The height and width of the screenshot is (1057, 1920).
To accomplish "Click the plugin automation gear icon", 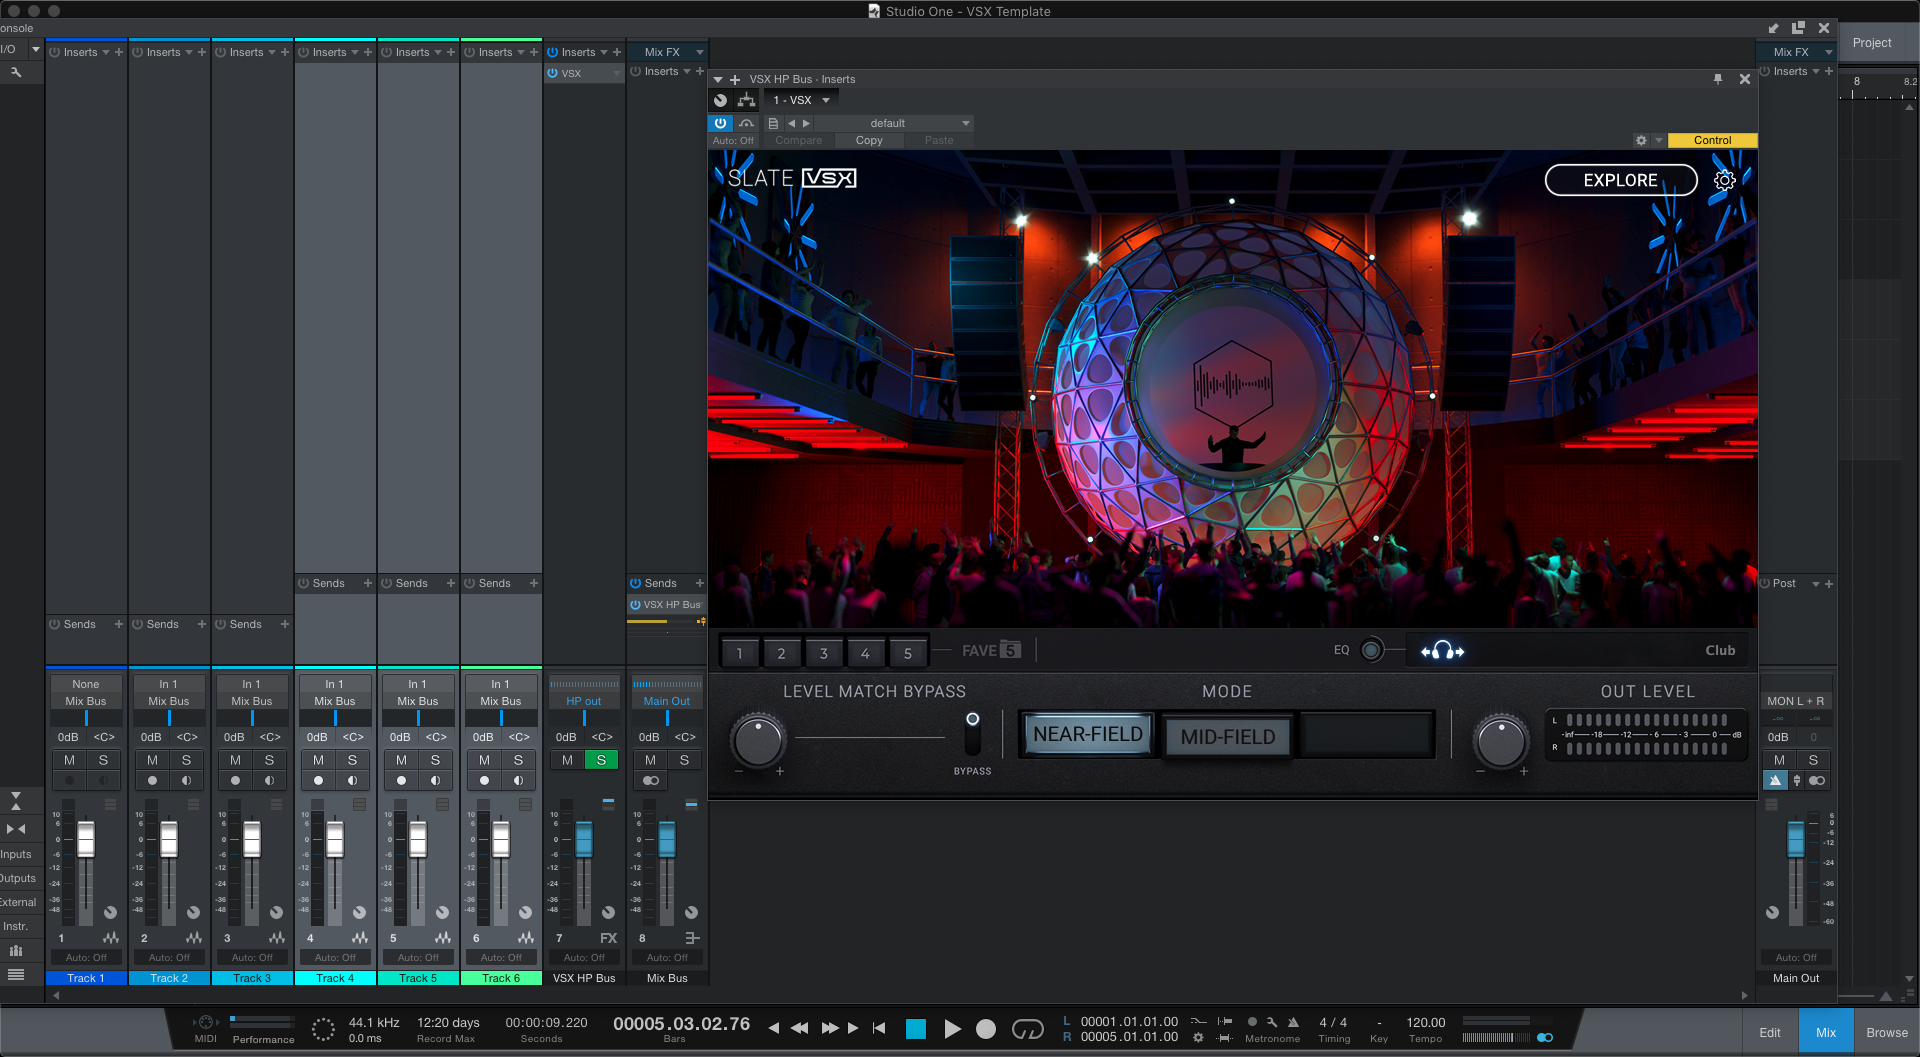I will tap(1641, 140).
